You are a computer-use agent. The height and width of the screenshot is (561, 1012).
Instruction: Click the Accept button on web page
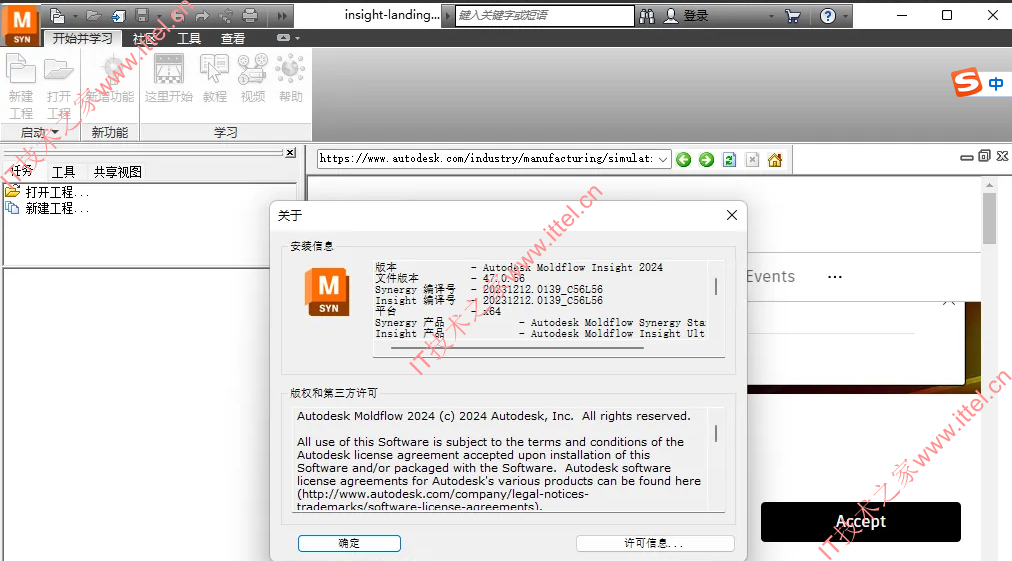coord(861,522)
